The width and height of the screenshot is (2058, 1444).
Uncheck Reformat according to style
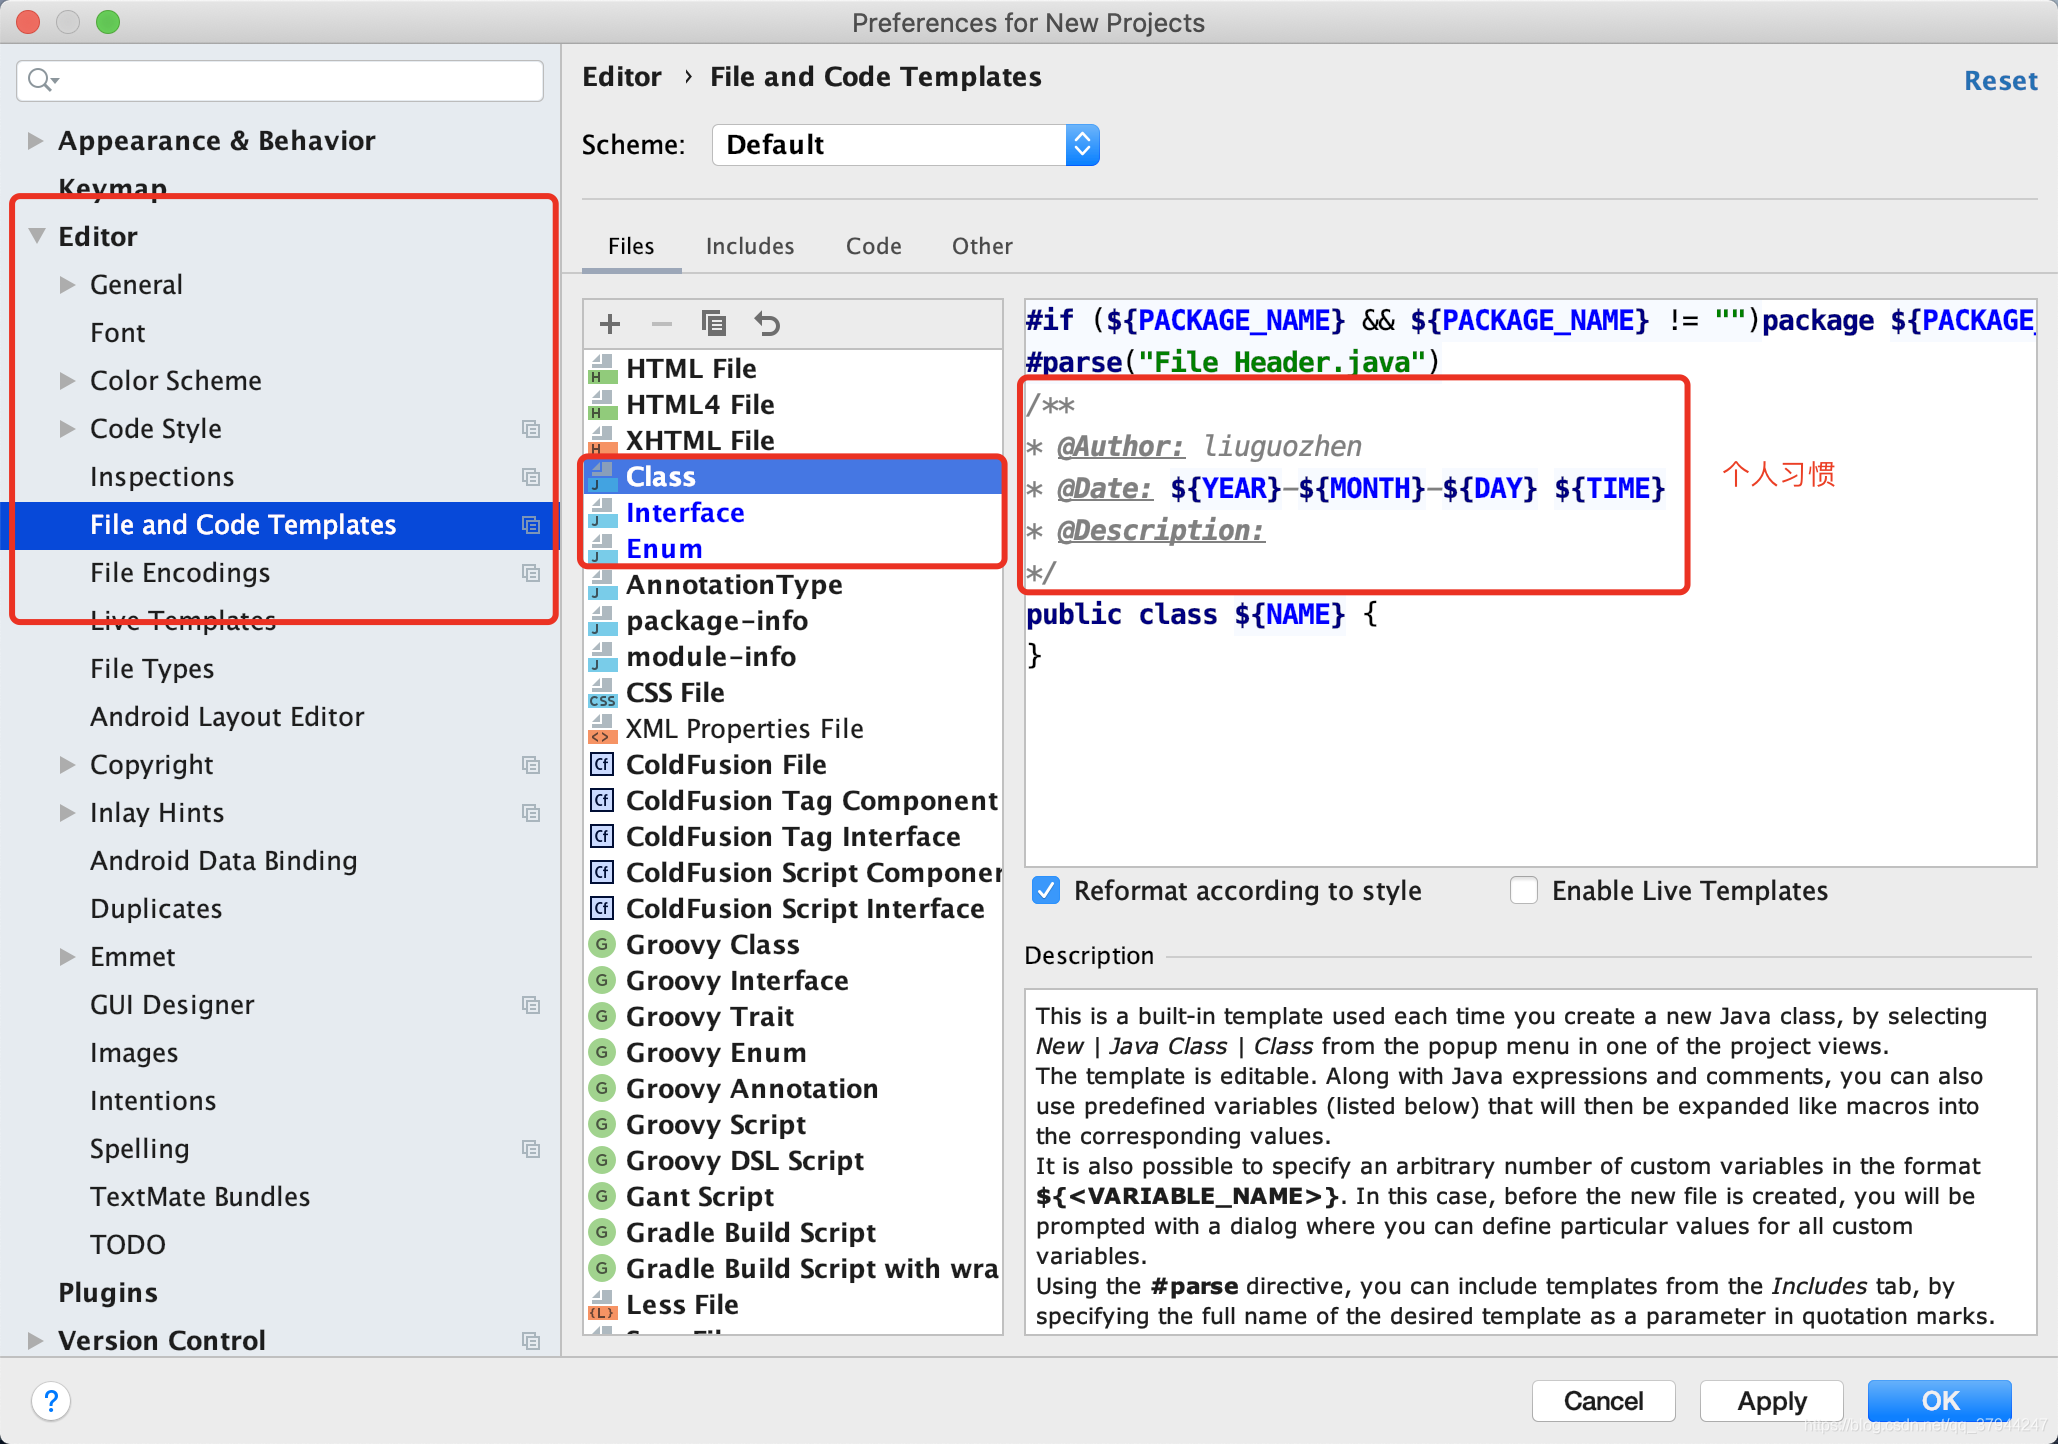[1046, 890]
